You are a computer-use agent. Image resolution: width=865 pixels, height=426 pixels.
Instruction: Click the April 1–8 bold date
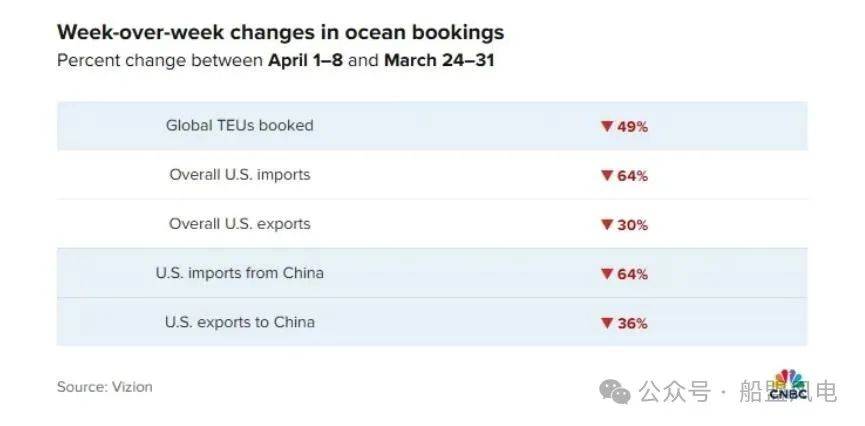click(306, 60)
